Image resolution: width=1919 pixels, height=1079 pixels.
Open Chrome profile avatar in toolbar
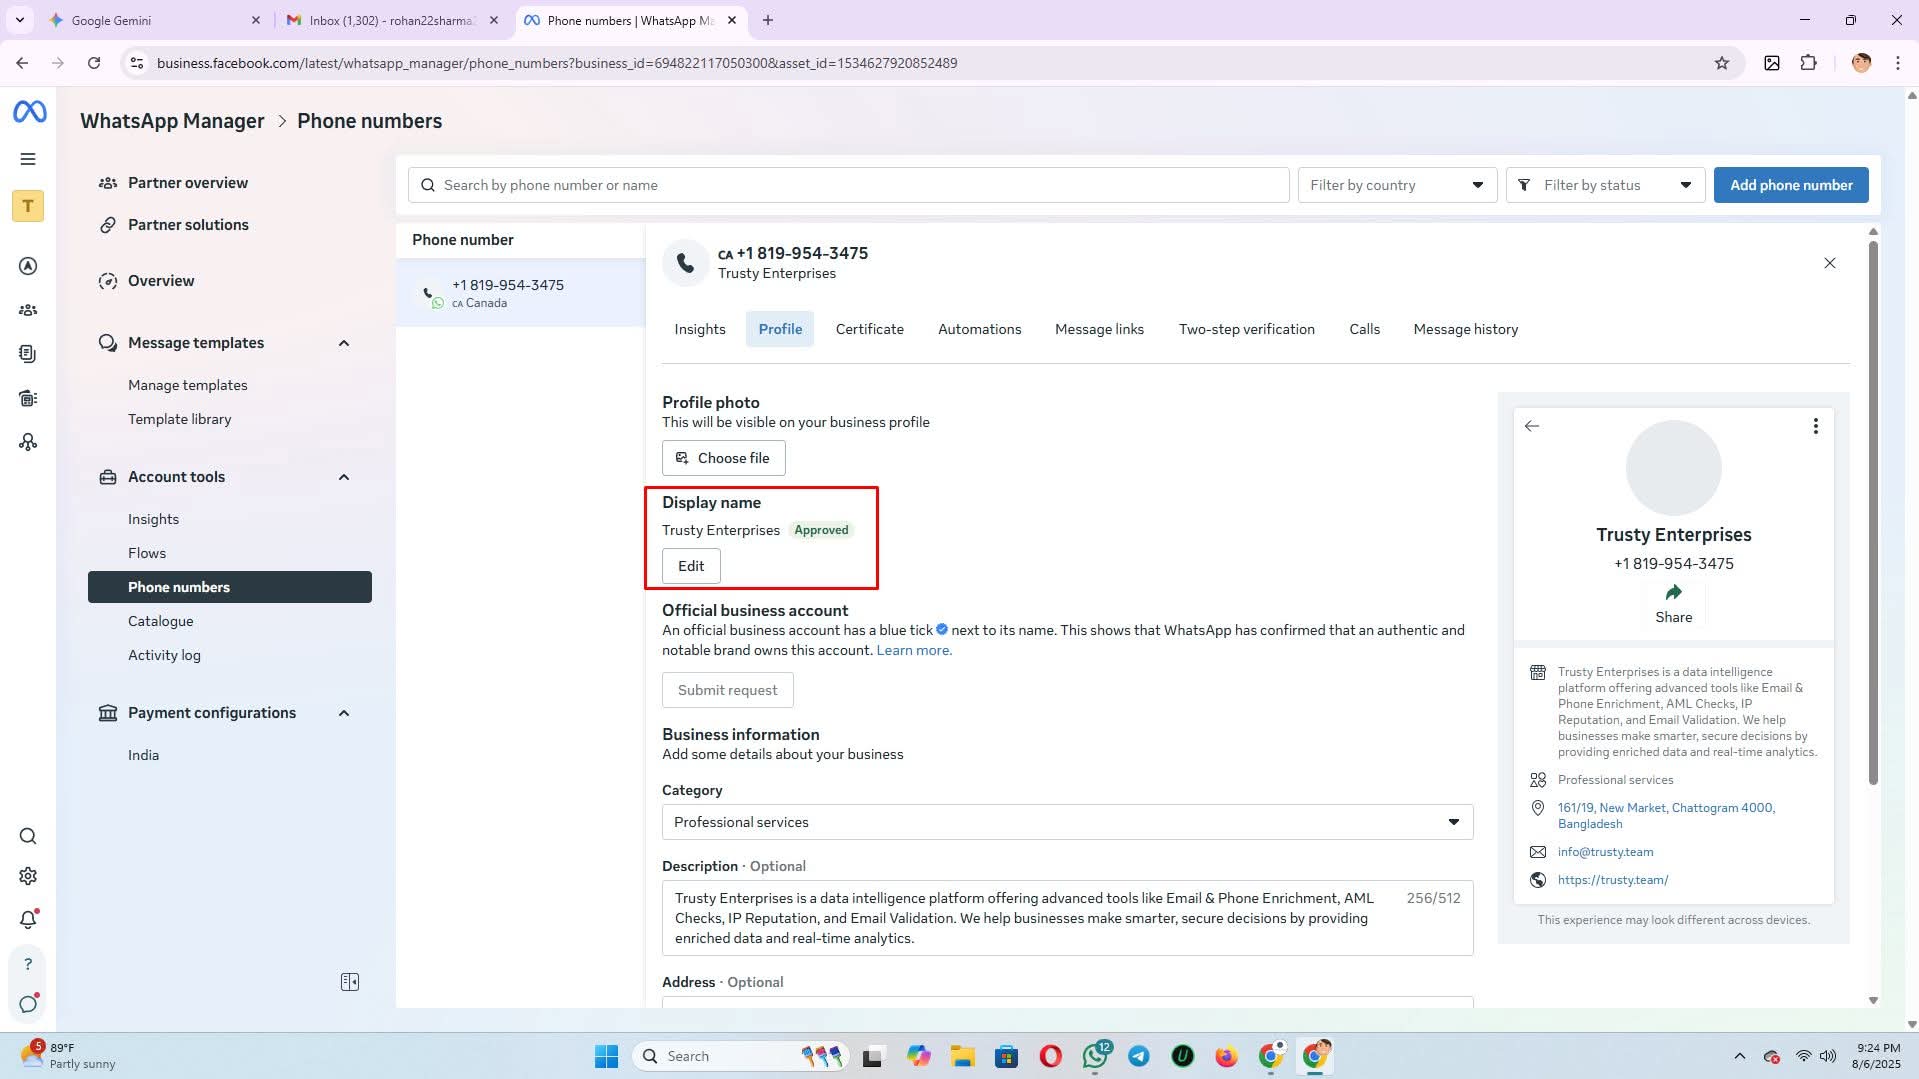click(x=1860, y=63)
